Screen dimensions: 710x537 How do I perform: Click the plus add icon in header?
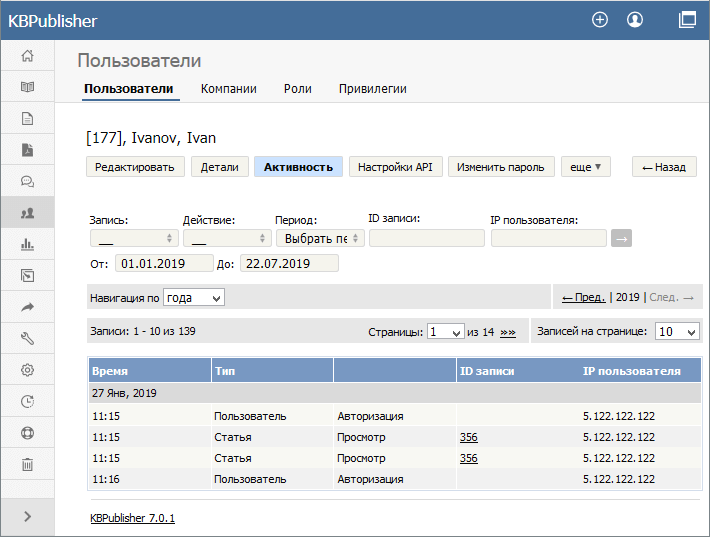pos(600,19)
